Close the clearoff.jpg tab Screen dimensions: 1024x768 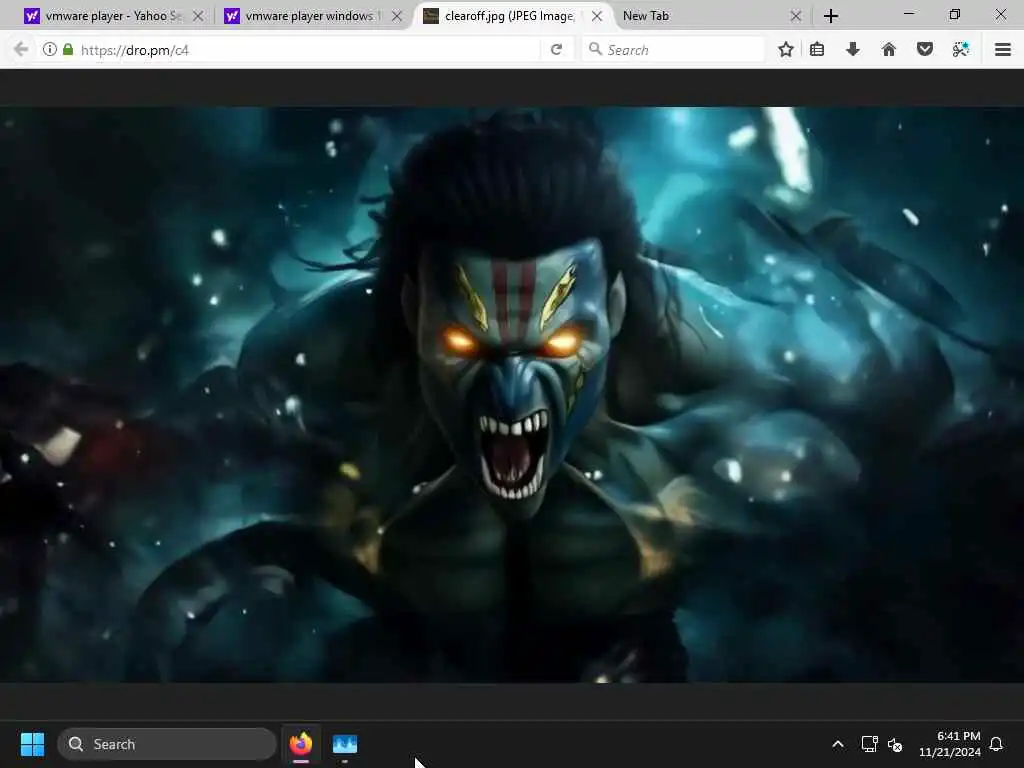point(597,16)
